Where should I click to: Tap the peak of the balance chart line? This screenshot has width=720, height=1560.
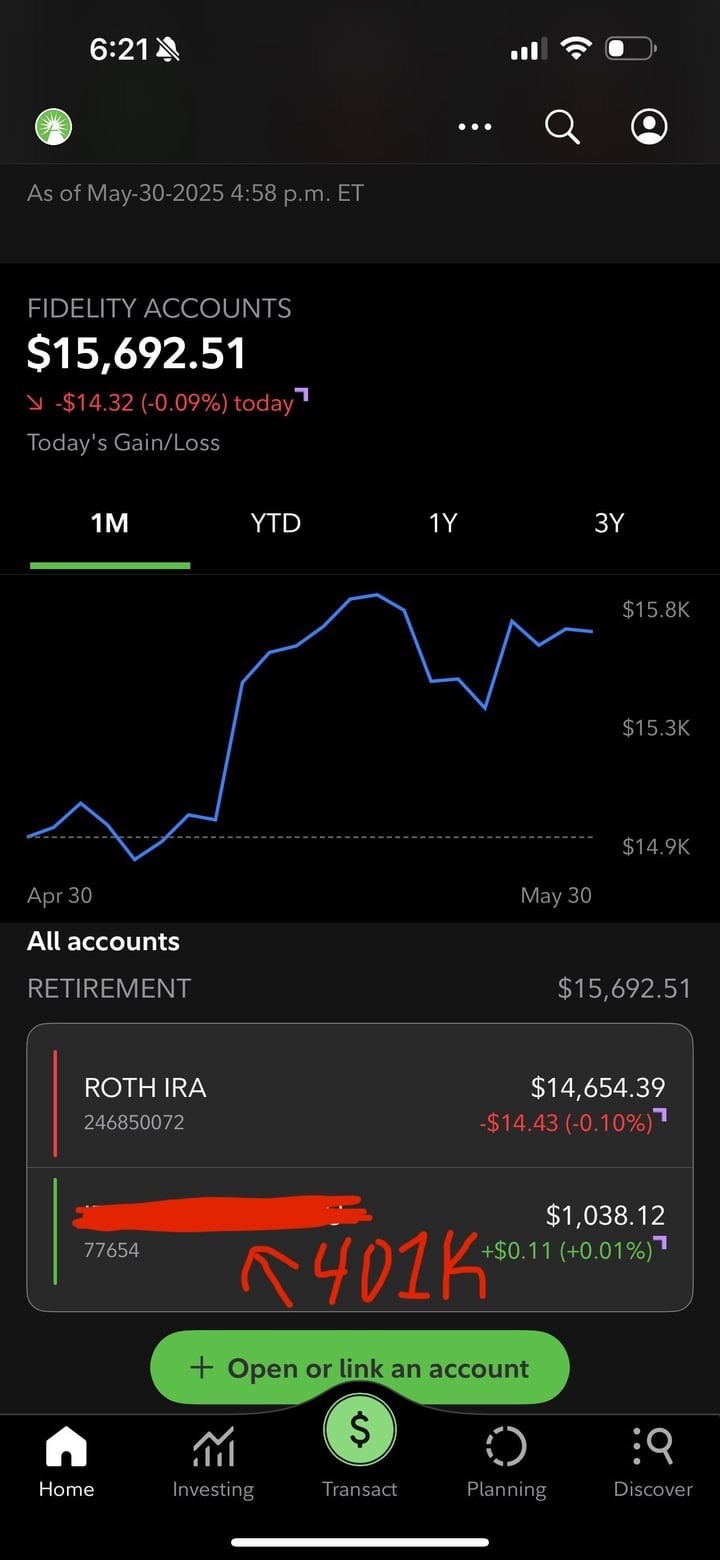point(376,595)
